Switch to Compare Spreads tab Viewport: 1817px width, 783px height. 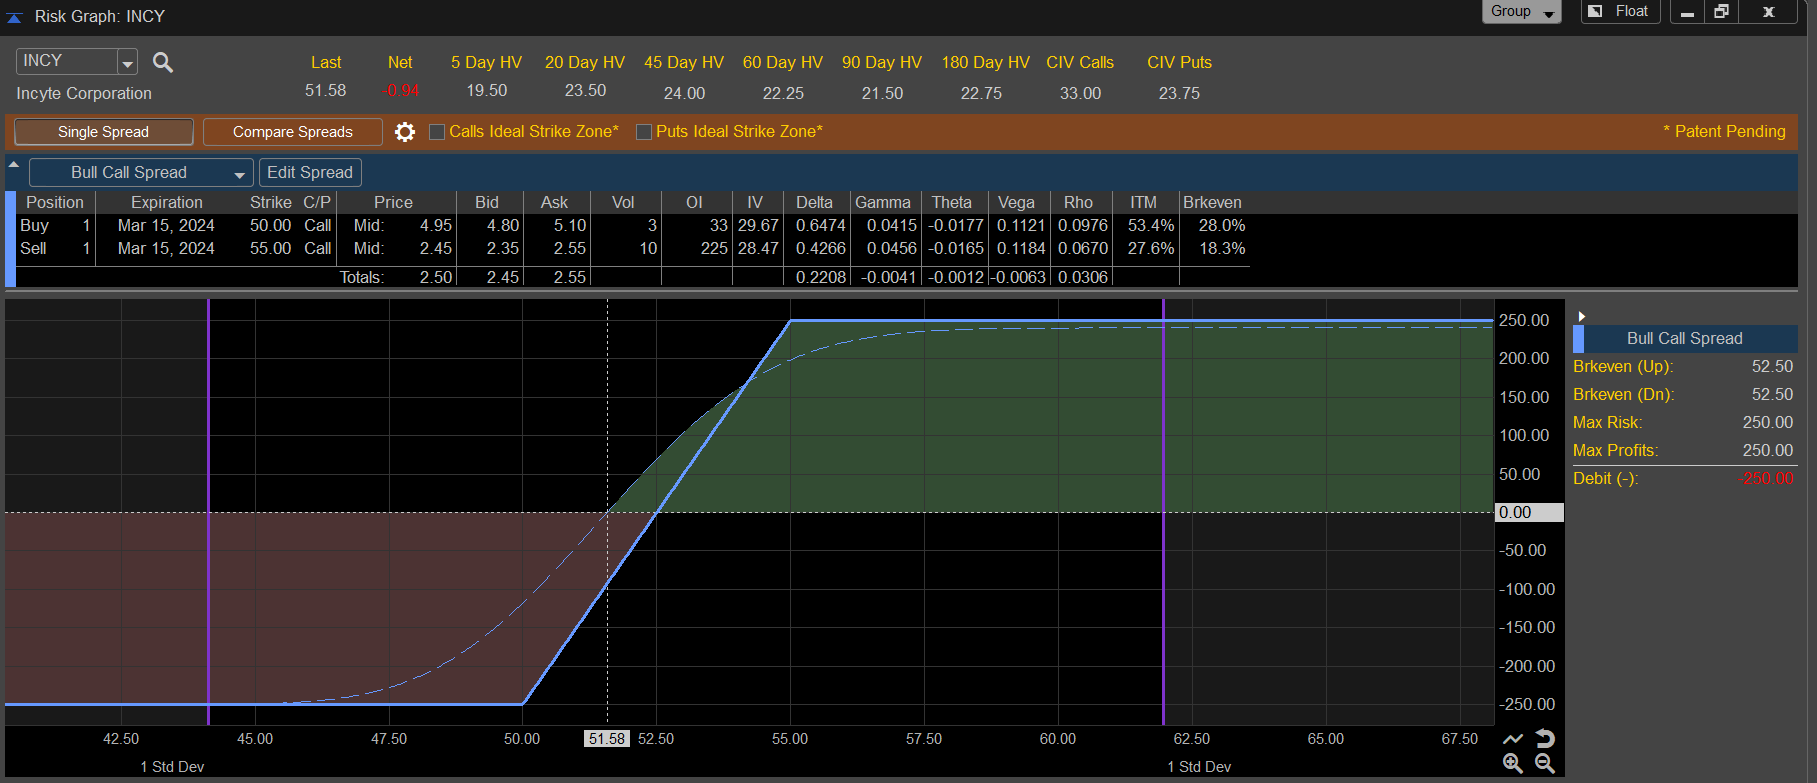click(x=293, y=132)
